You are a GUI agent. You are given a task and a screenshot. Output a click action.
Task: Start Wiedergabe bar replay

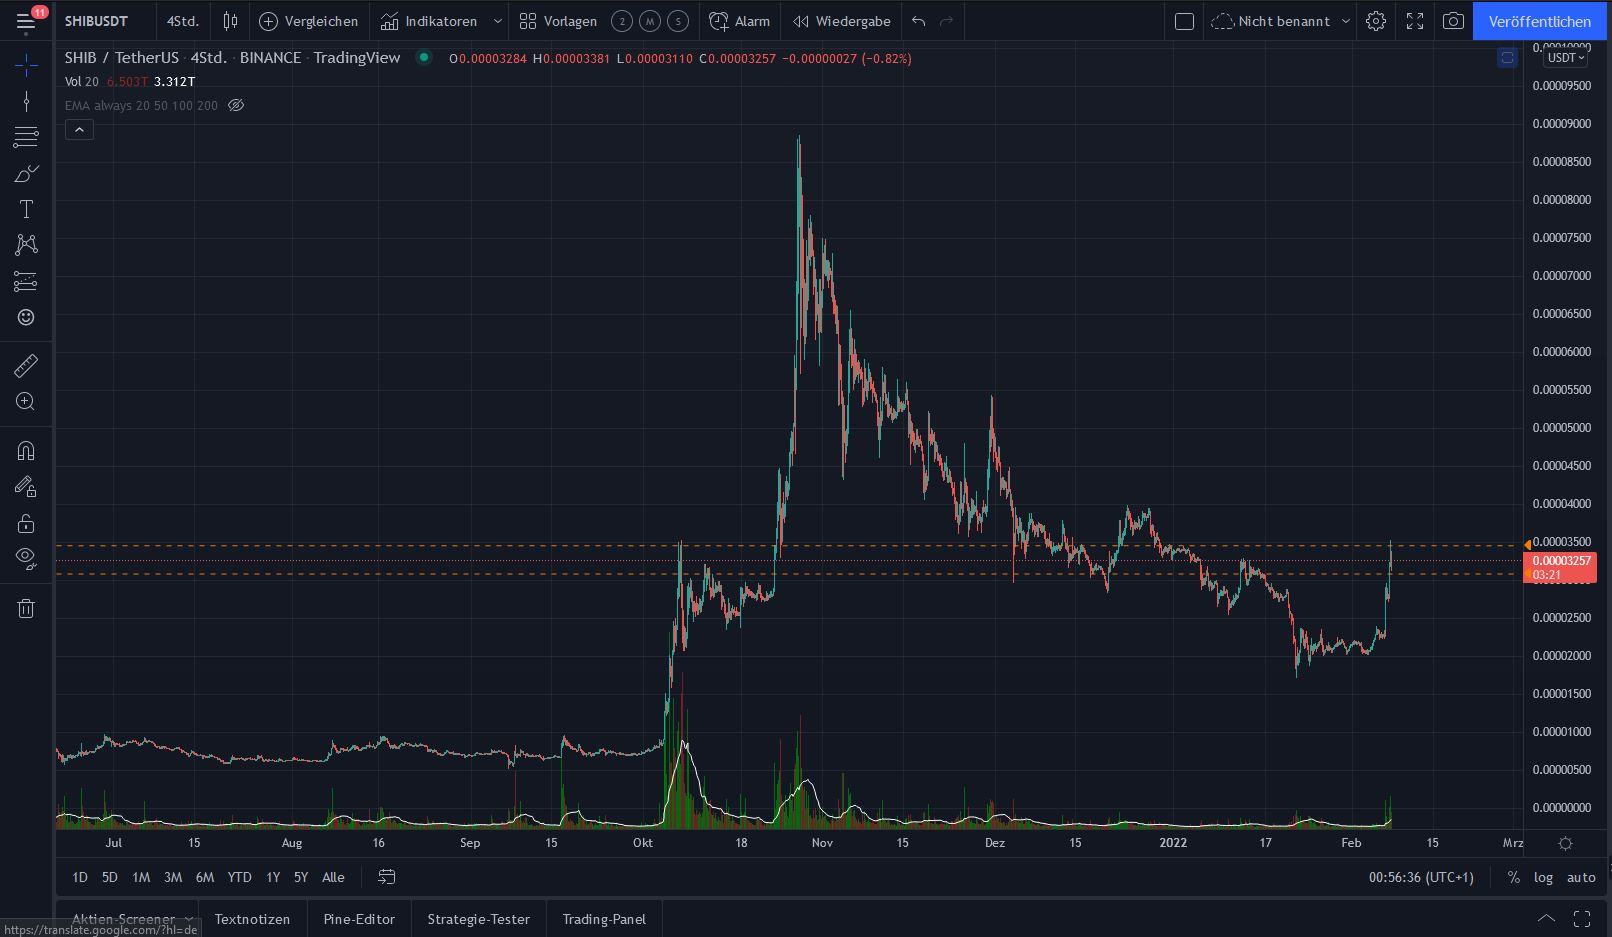841,21
